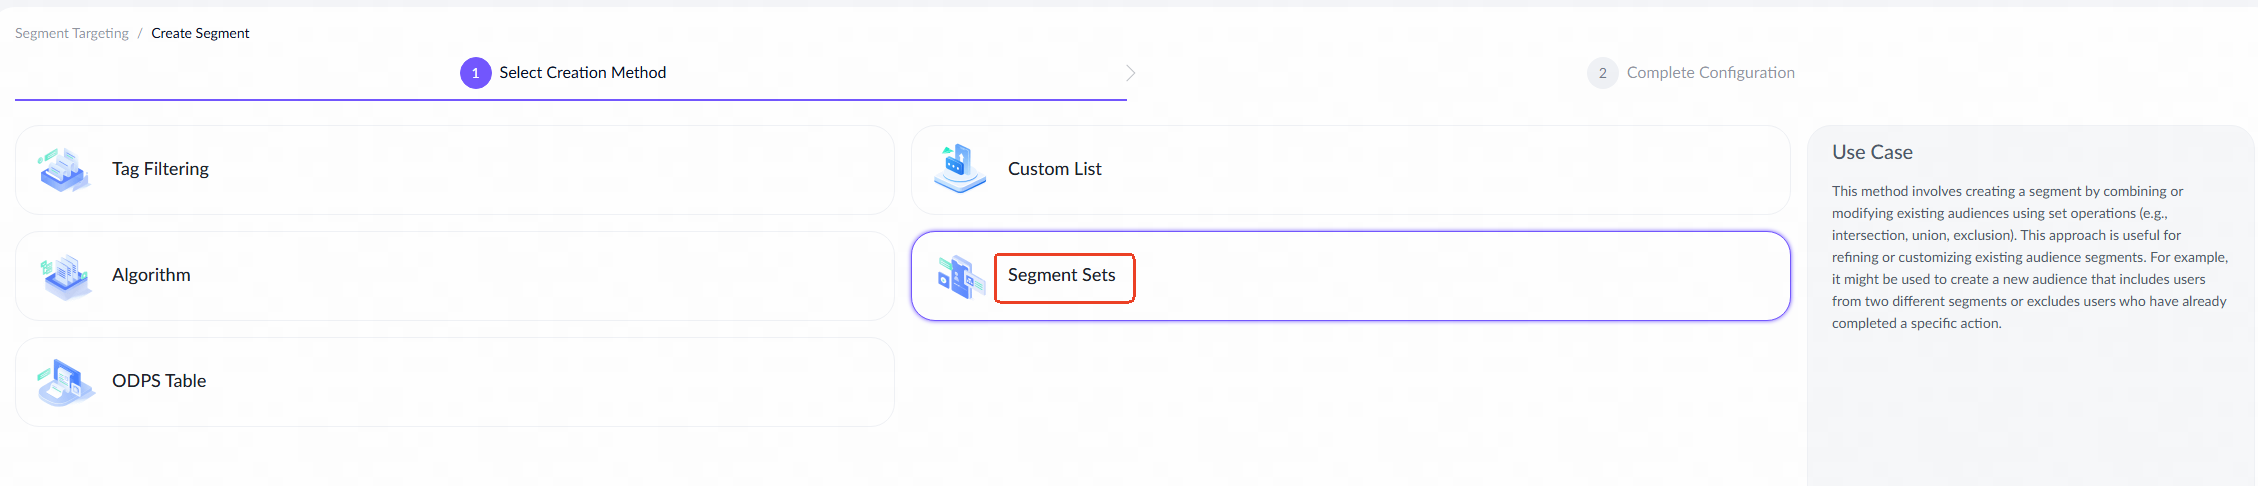
Task: Click the Use Case description paragraph
Action: (2028, 257)
